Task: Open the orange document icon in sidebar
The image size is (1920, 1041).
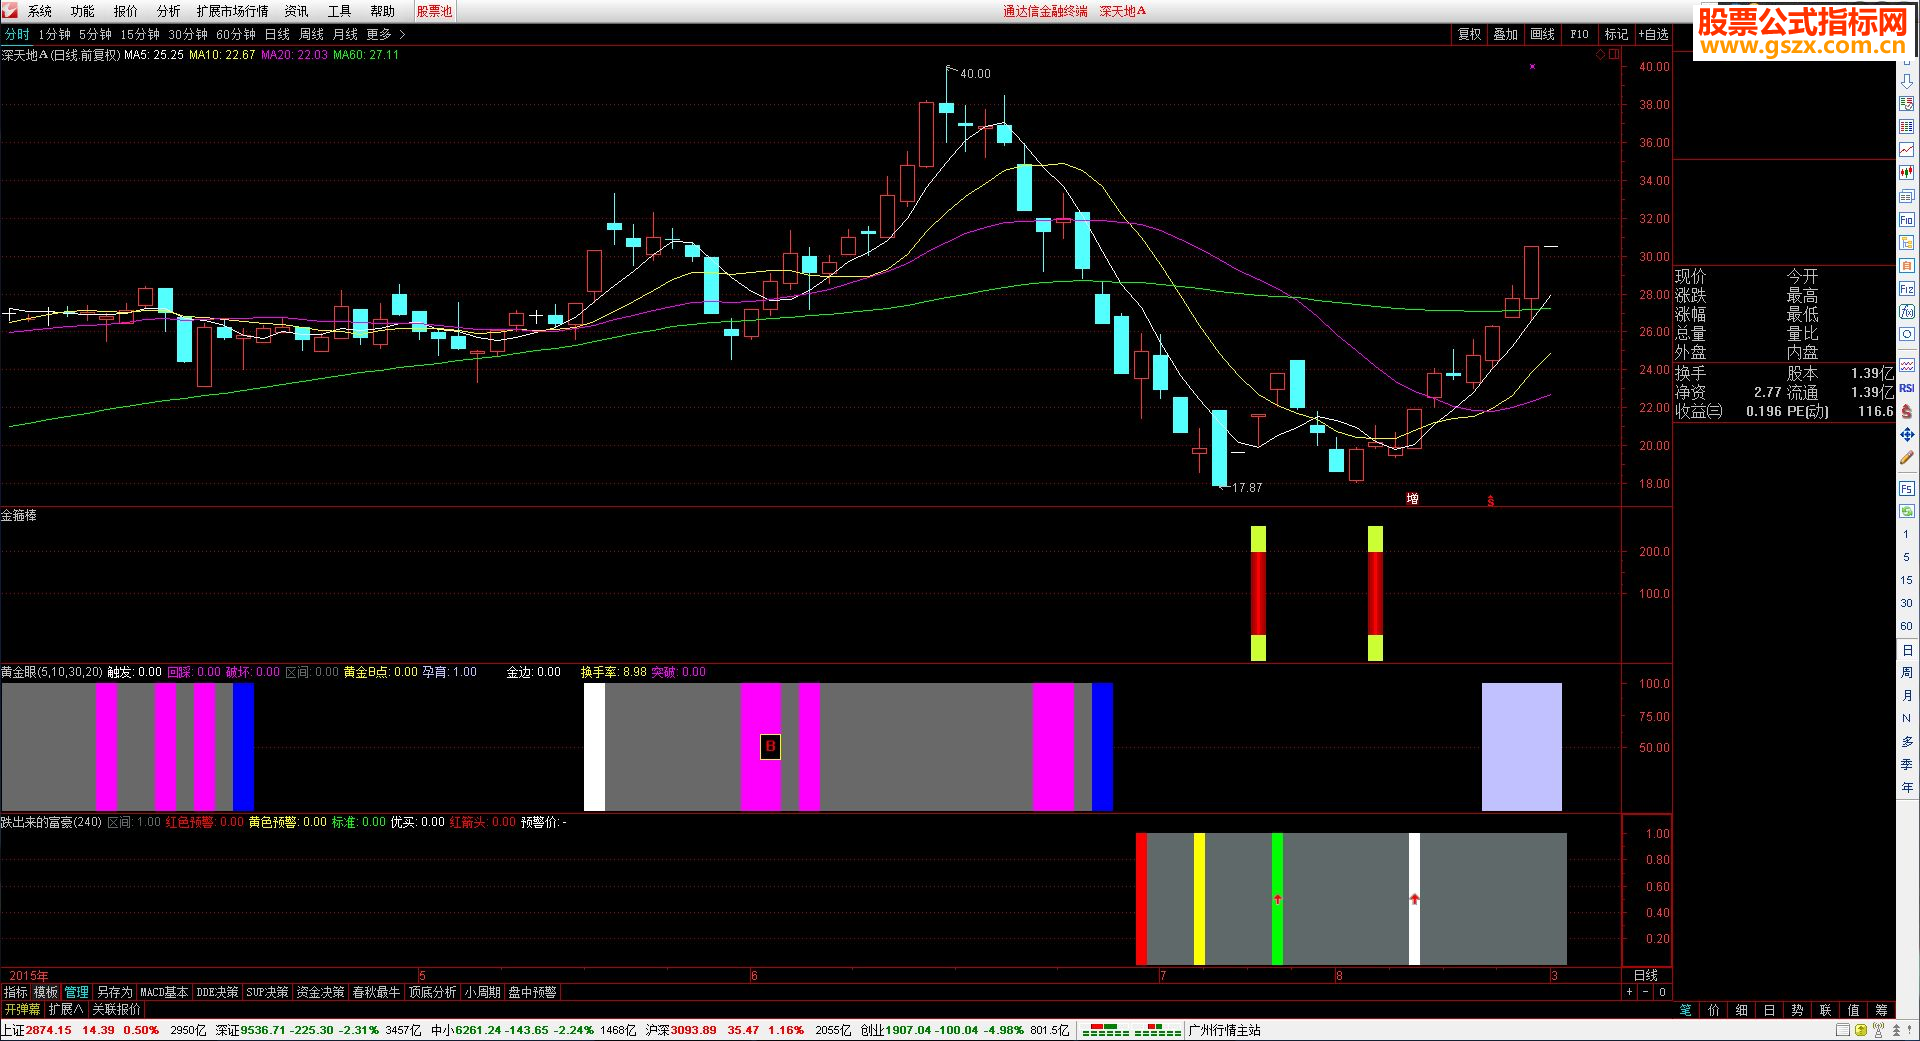Action: pyautogui.click(x=1907, y=265)
